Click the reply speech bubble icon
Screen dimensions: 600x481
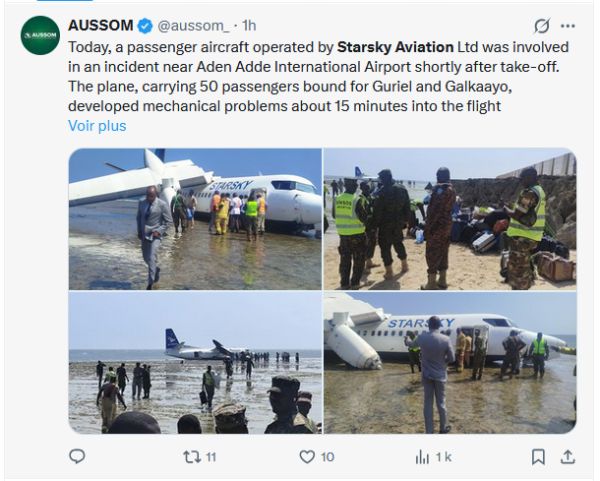pos(77,457)
